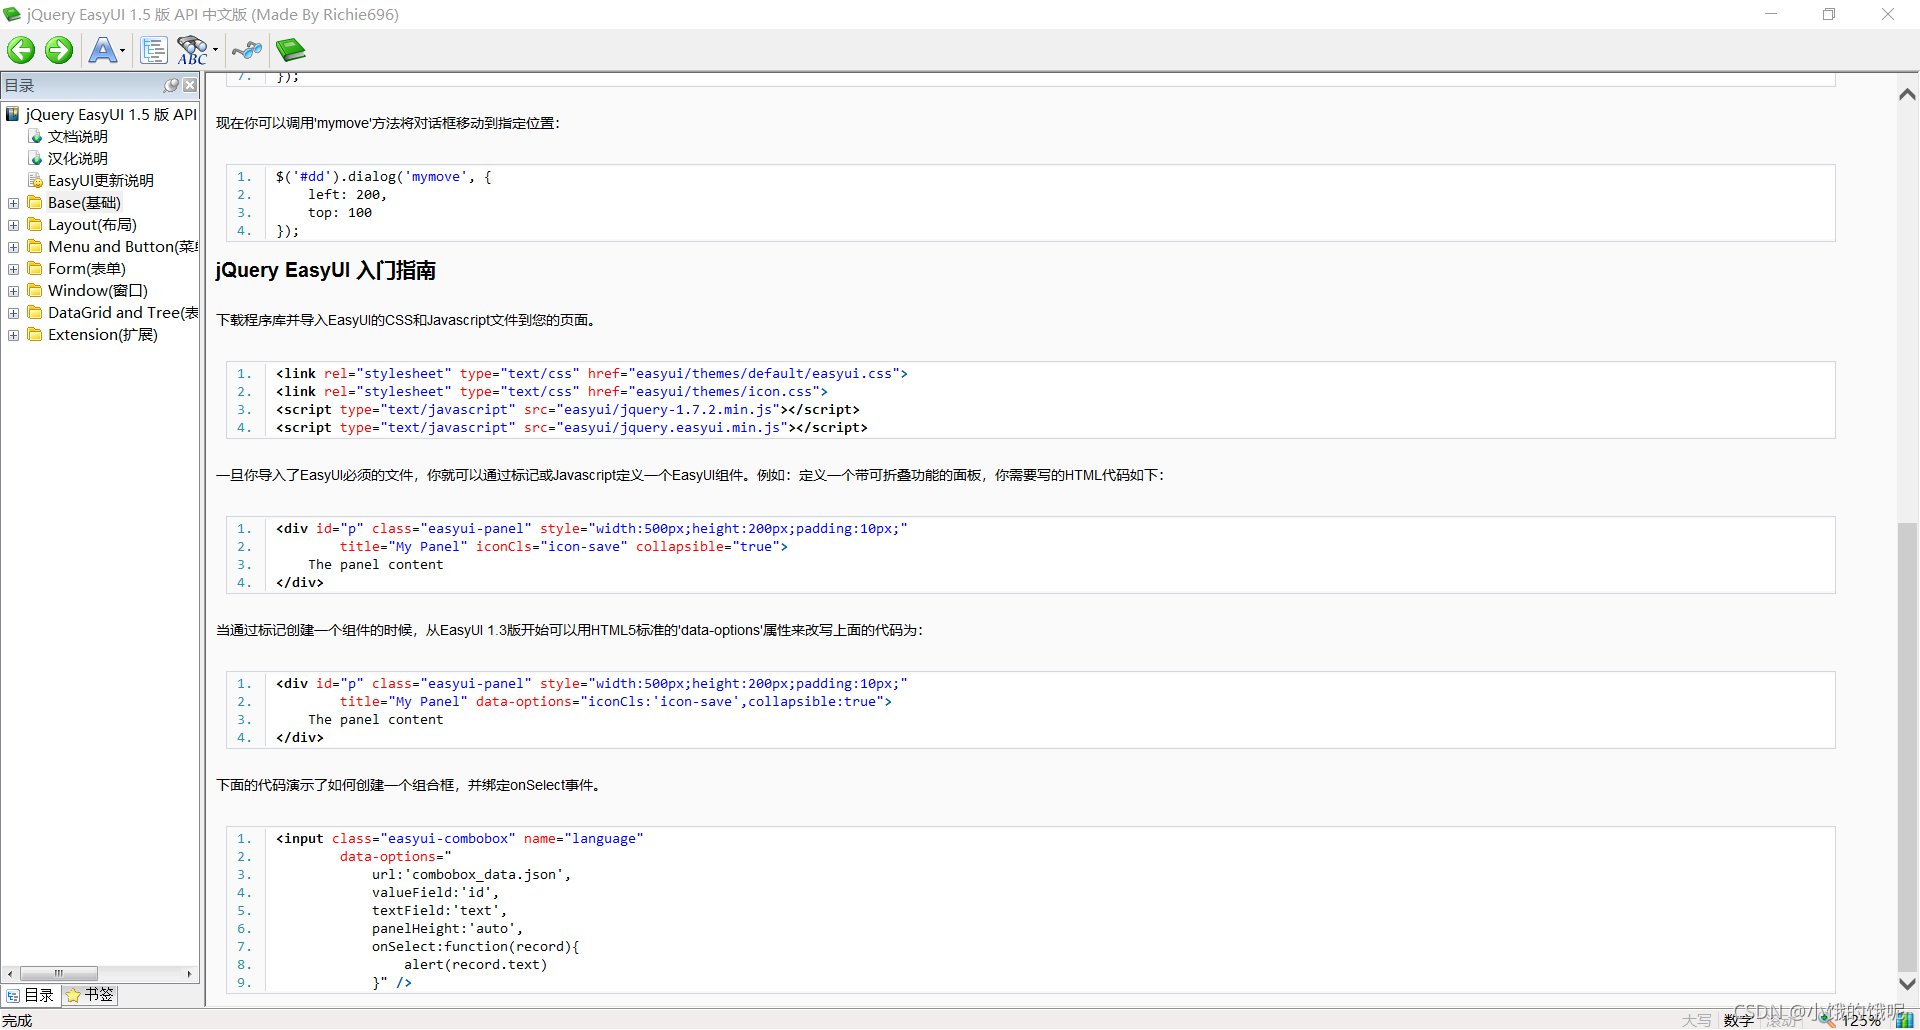
Task: Click the 文档说明 page icon
Action: pos(35,136)
